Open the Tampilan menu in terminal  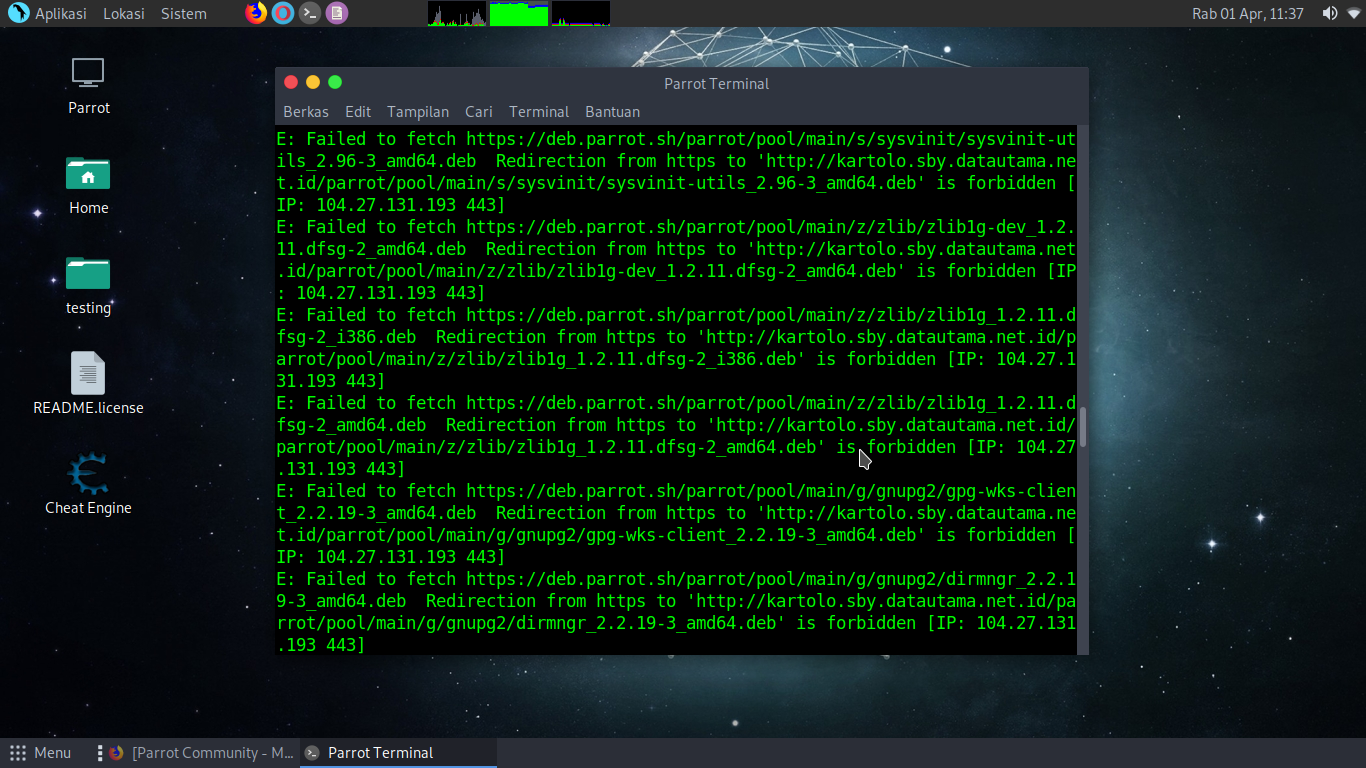(418, 112)
